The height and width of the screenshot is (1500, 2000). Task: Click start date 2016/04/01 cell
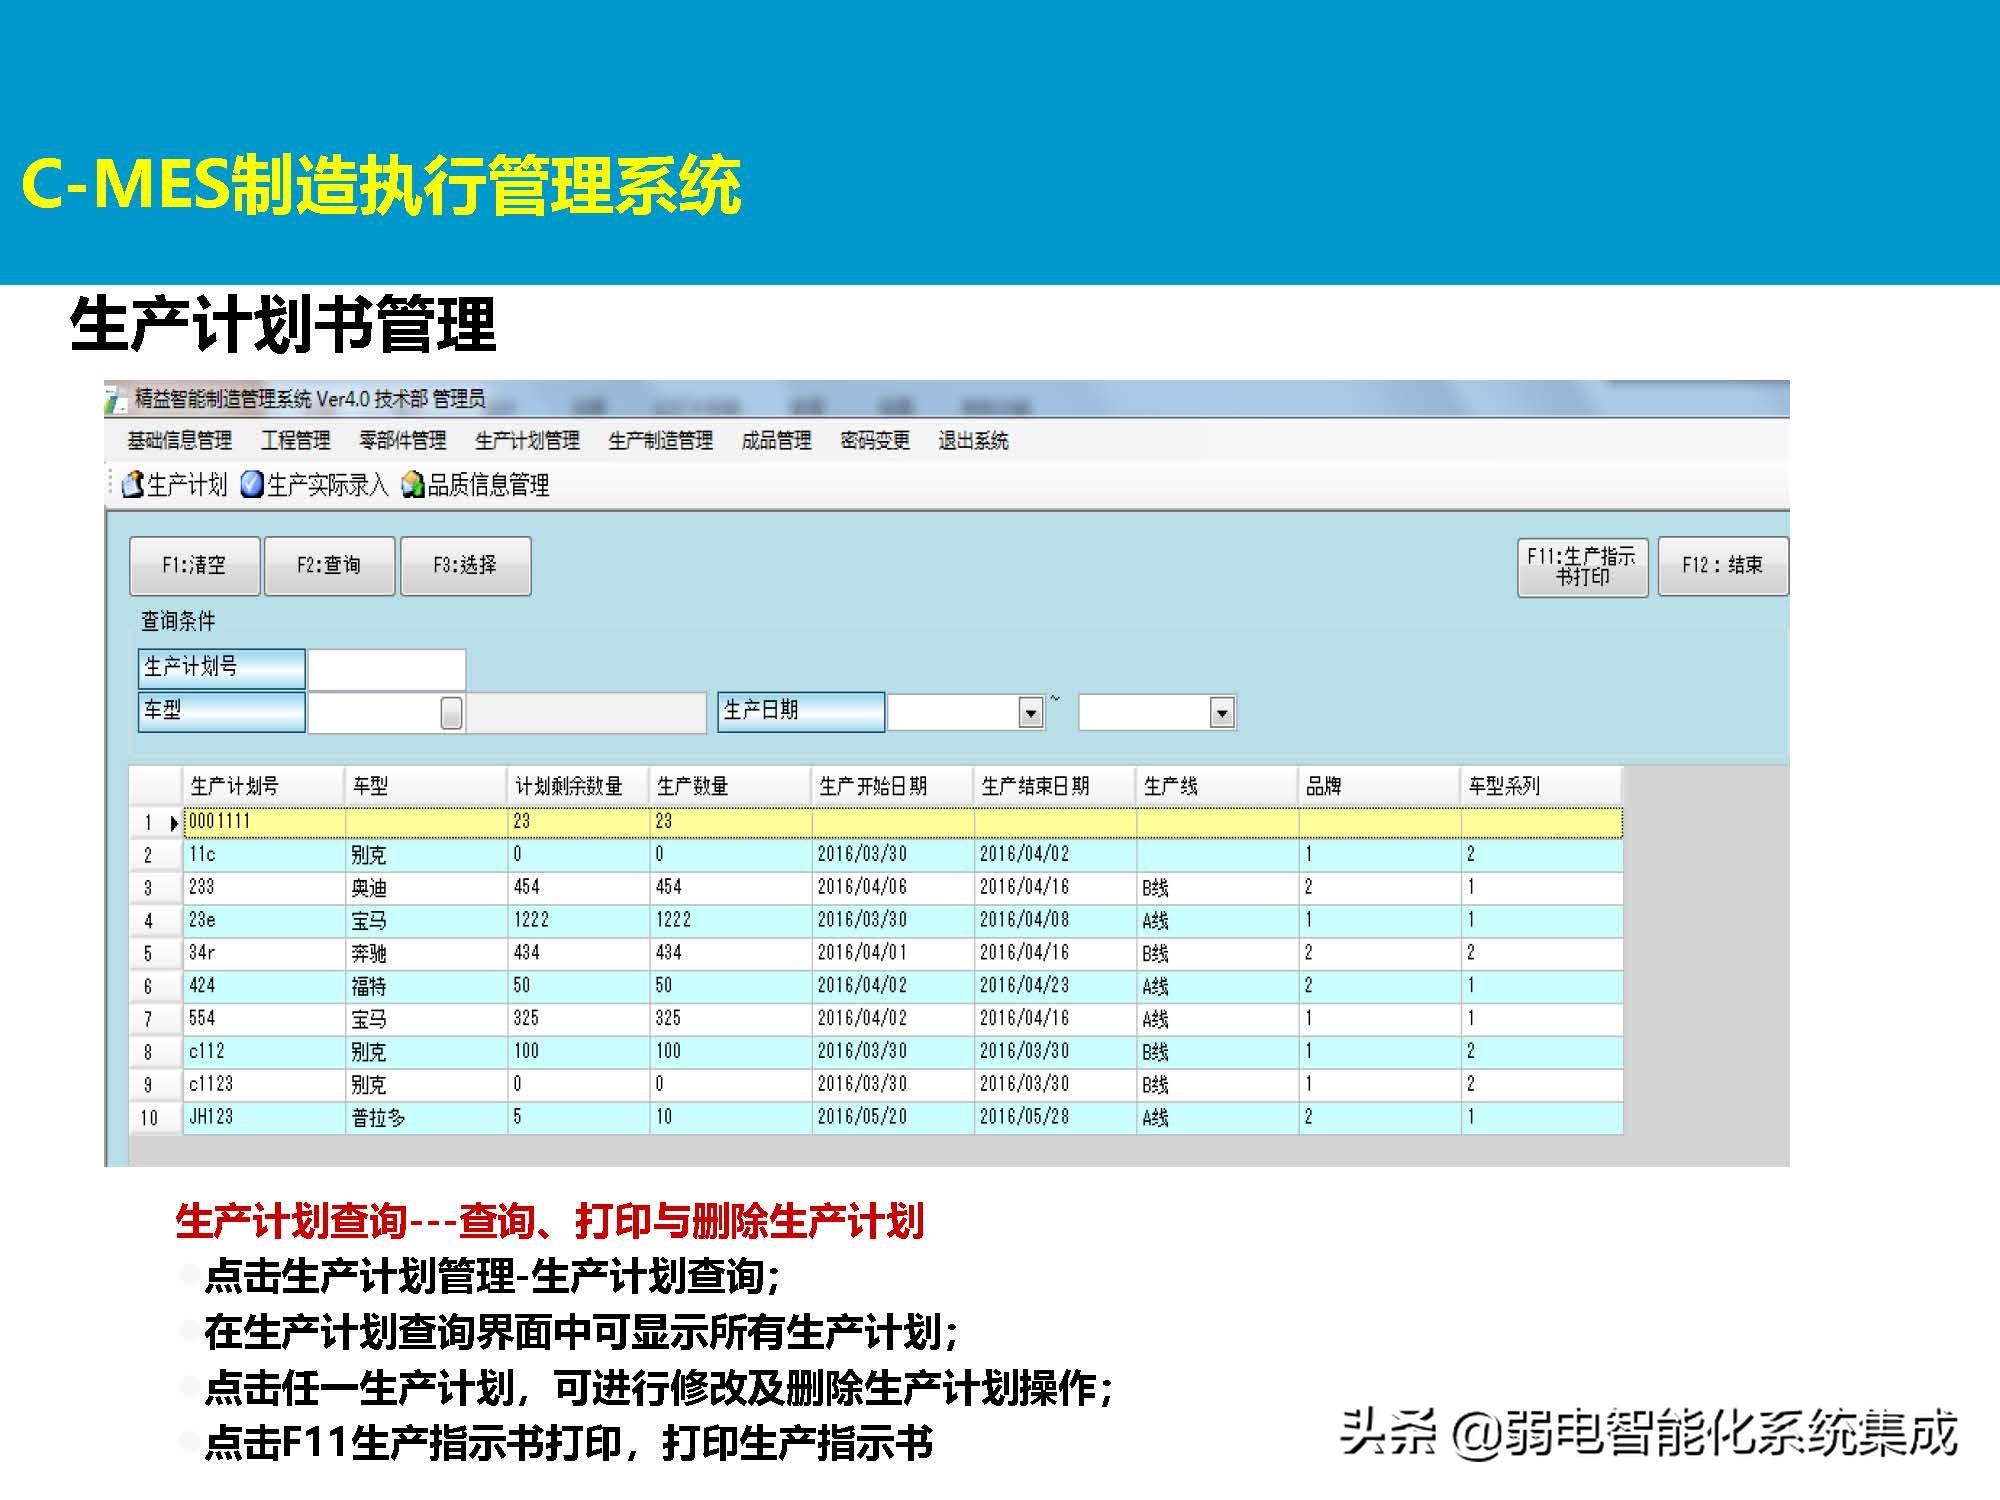[x=892, y=954]
